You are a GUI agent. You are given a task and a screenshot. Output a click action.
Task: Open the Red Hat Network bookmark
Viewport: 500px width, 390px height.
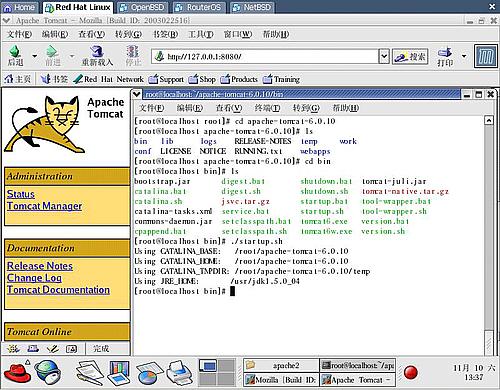pyautogui.click(x=109, y=79)
